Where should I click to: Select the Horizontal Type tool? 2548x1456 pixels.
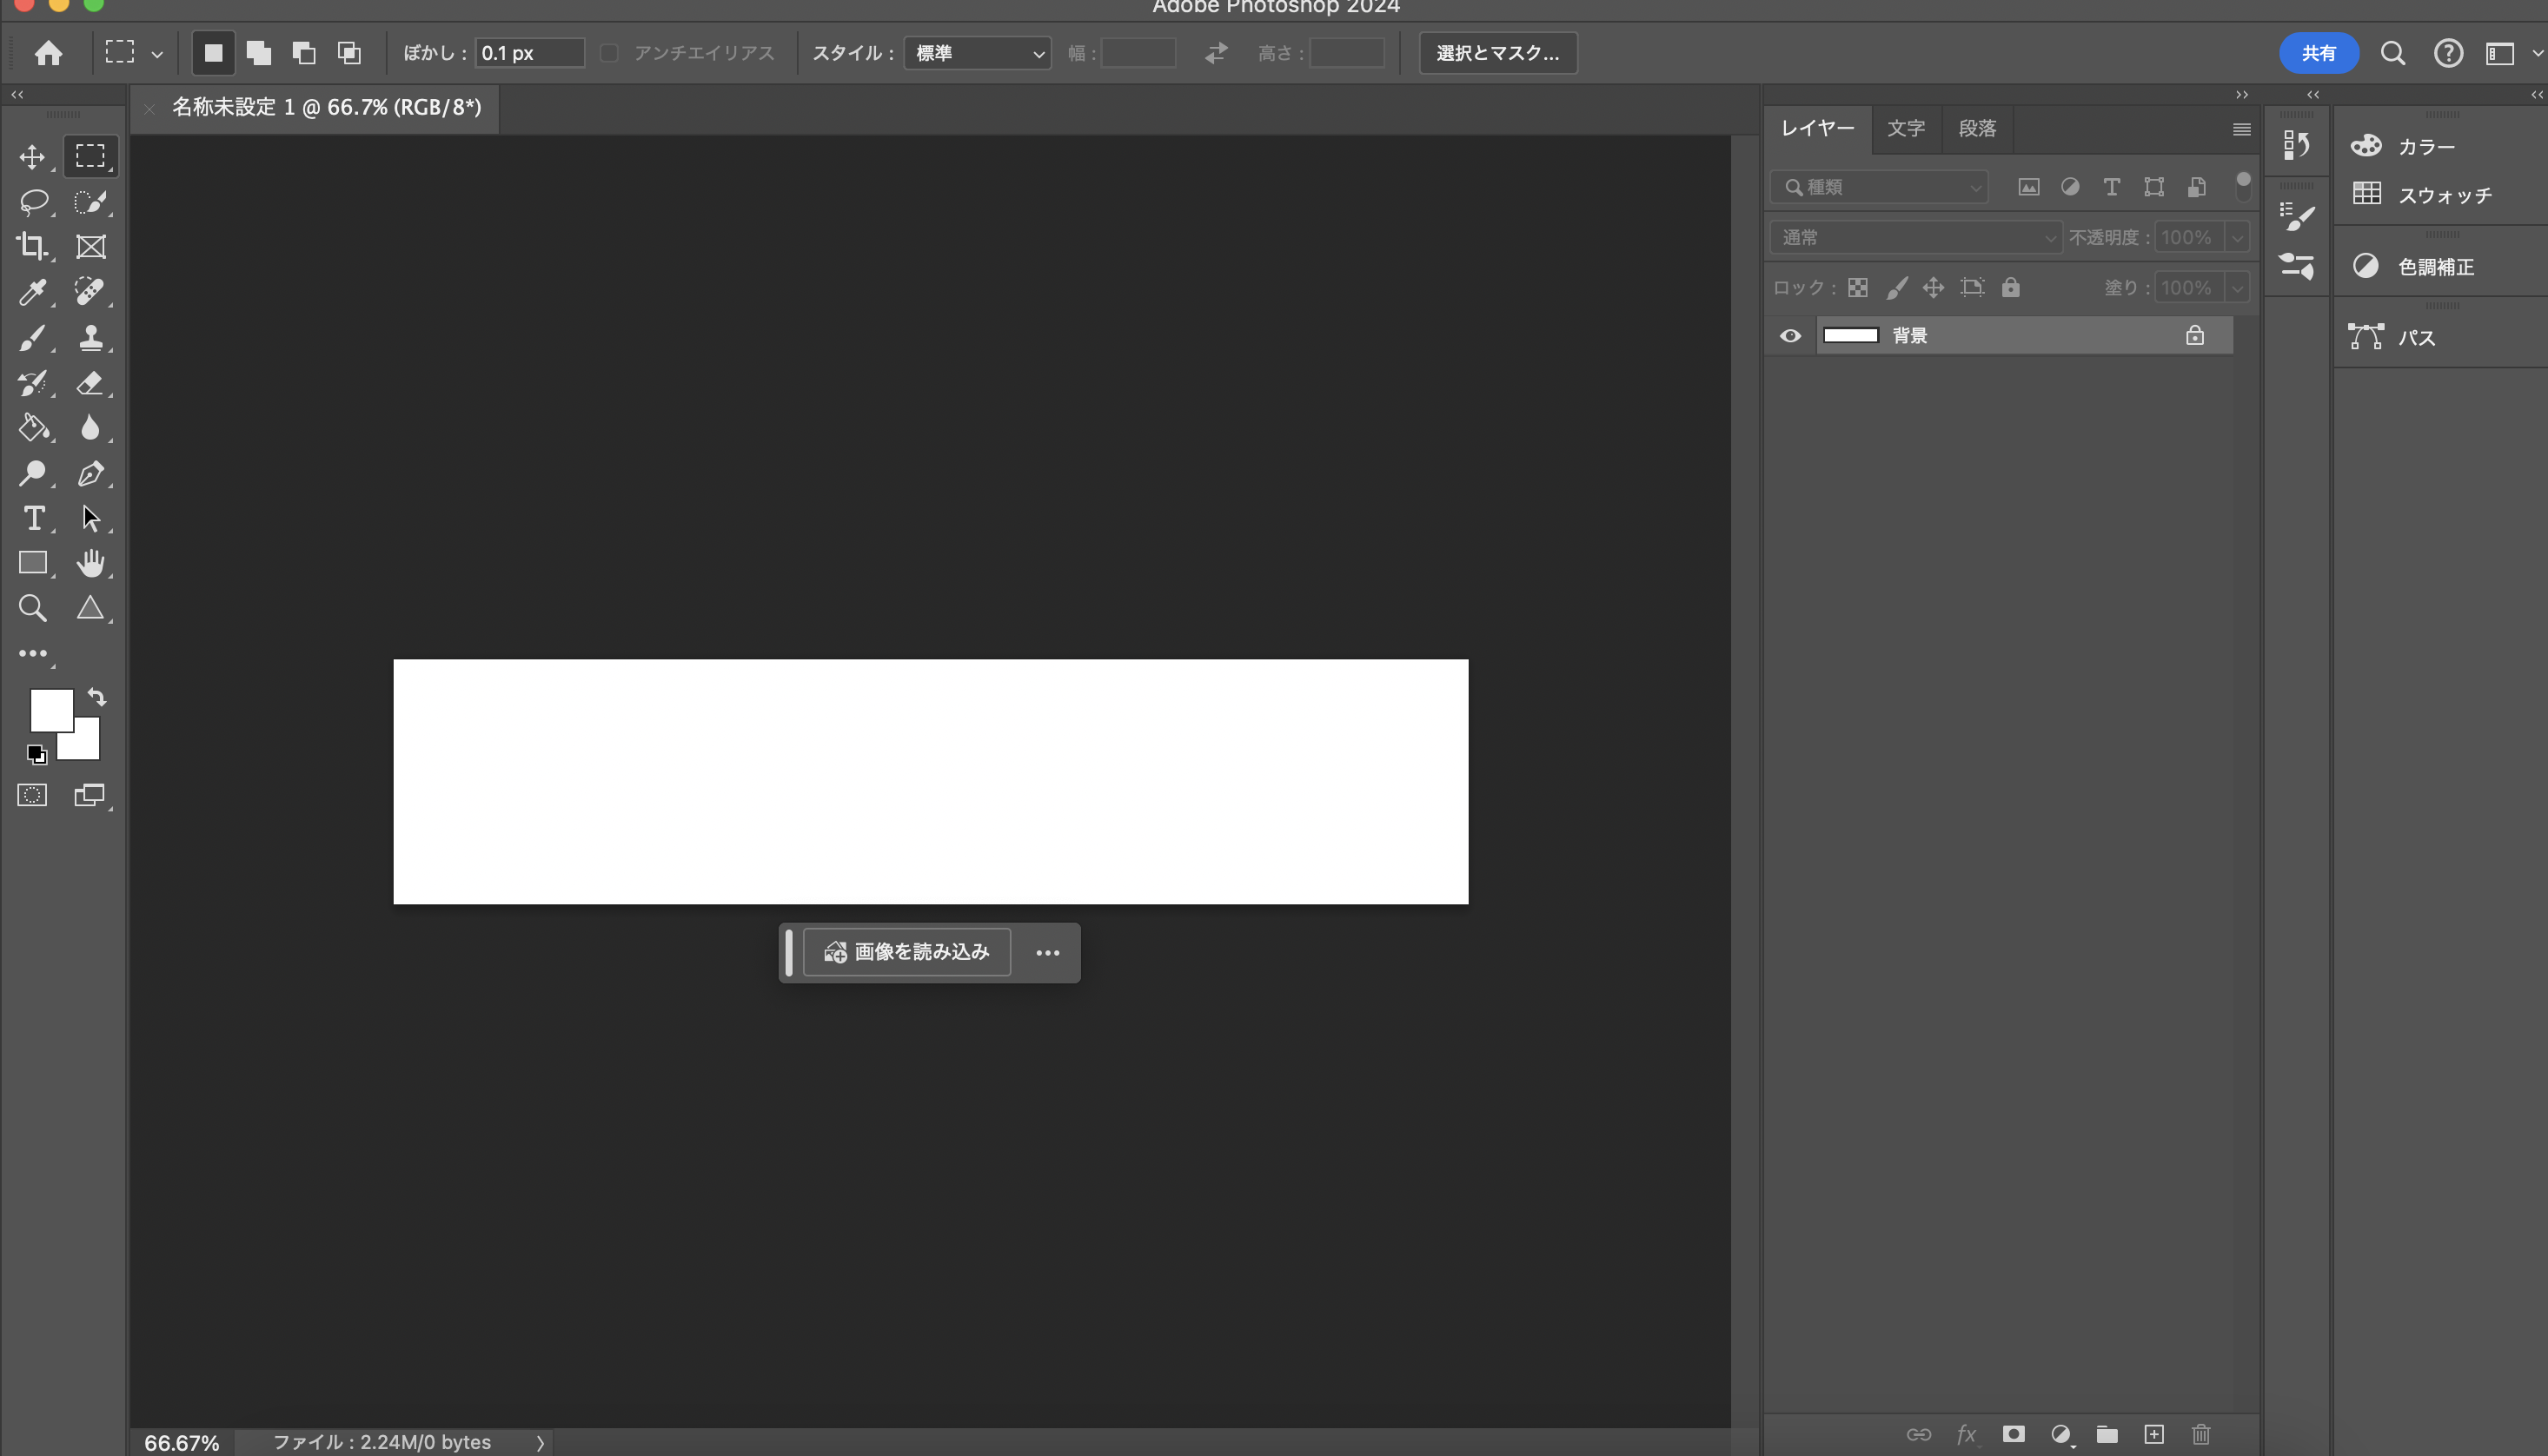coord(33,518)
